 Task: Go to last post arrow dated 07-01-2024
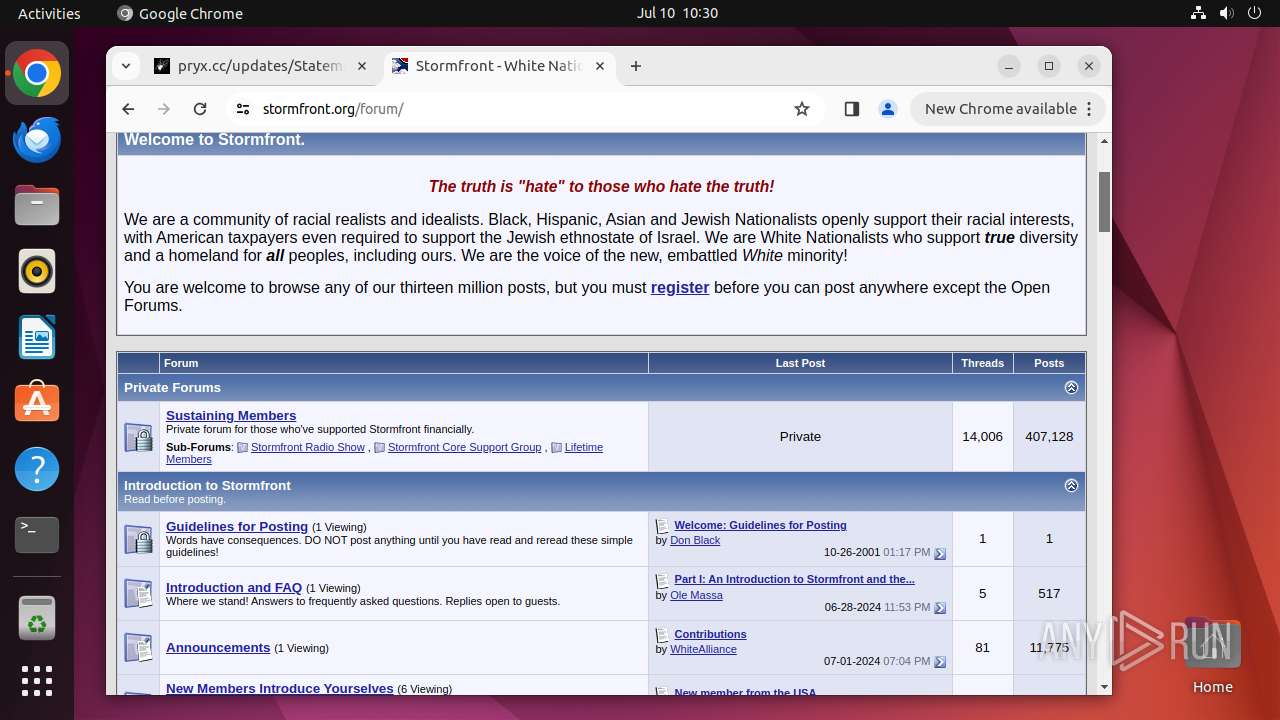939,662
